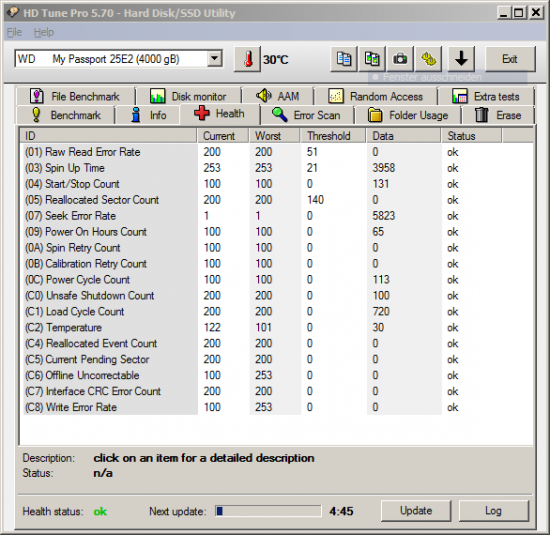Click the green Health status ok text
This screenshot has width=550, height=535.
(100, 512)
